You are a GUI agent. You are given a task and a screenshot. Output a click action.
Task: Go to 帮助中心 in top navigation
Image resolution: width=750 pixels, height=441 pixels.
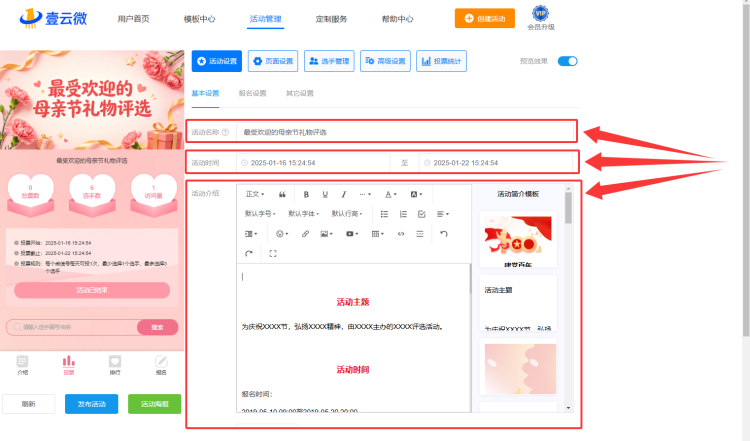[397, 19]
